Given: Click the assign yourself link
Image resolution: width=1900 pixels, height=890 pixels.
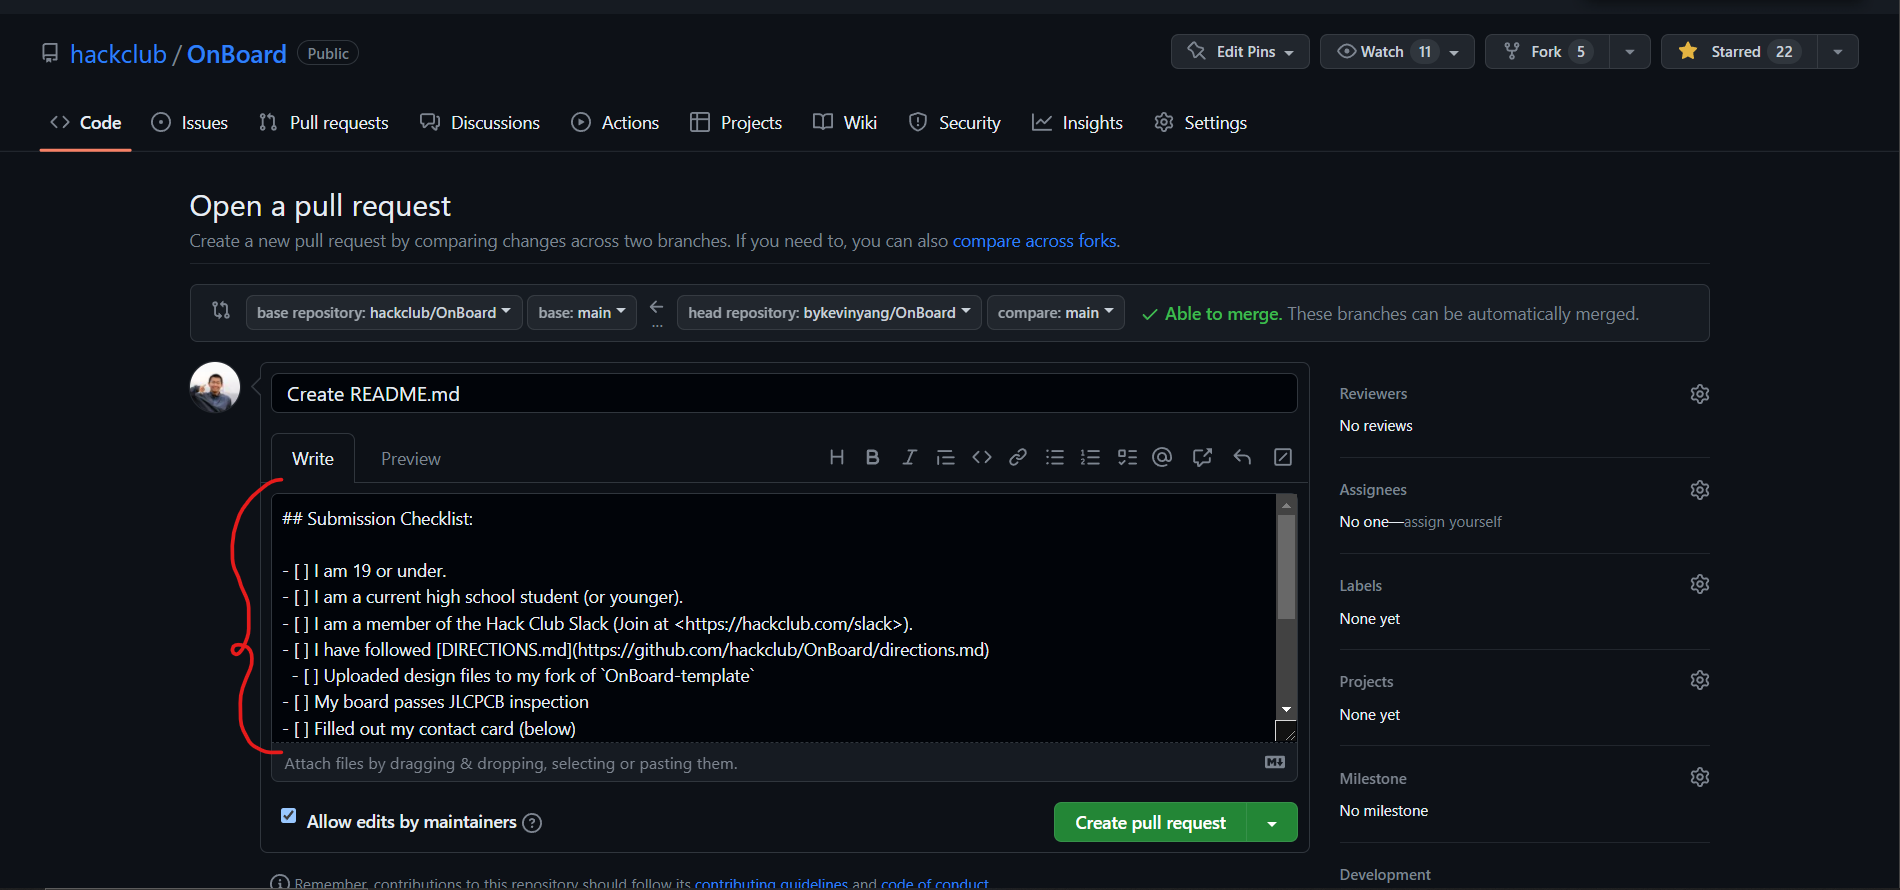Looking at the screenshot, I should tap(1453, 522).
